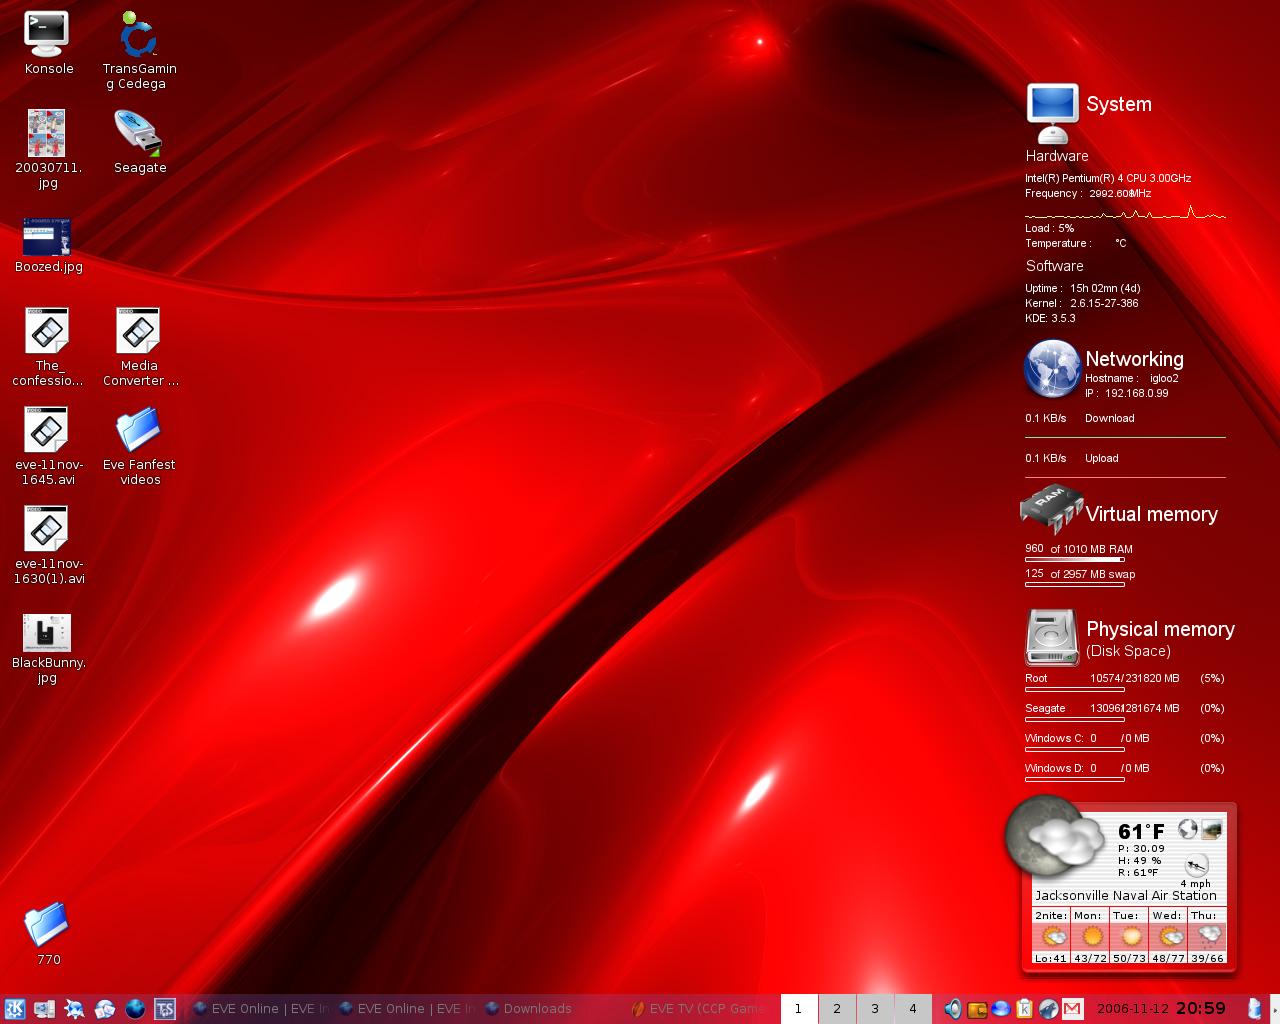Open the BlackBunny.jpg image file

[46, 633]
